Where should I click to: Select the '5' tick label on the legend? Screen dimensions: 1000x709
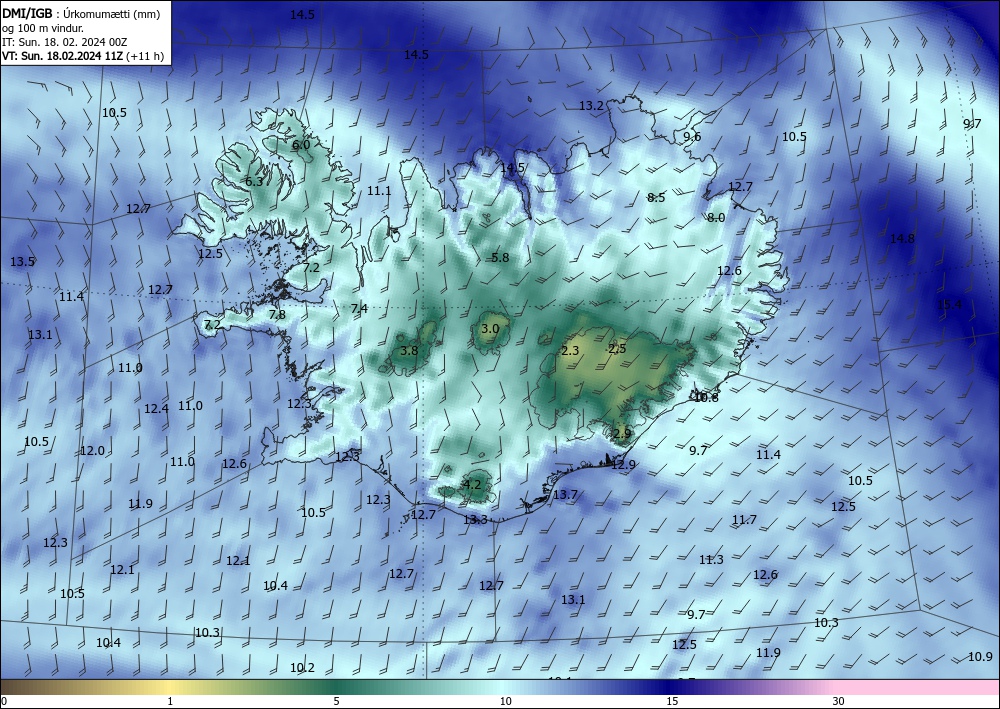click(336, 701)
